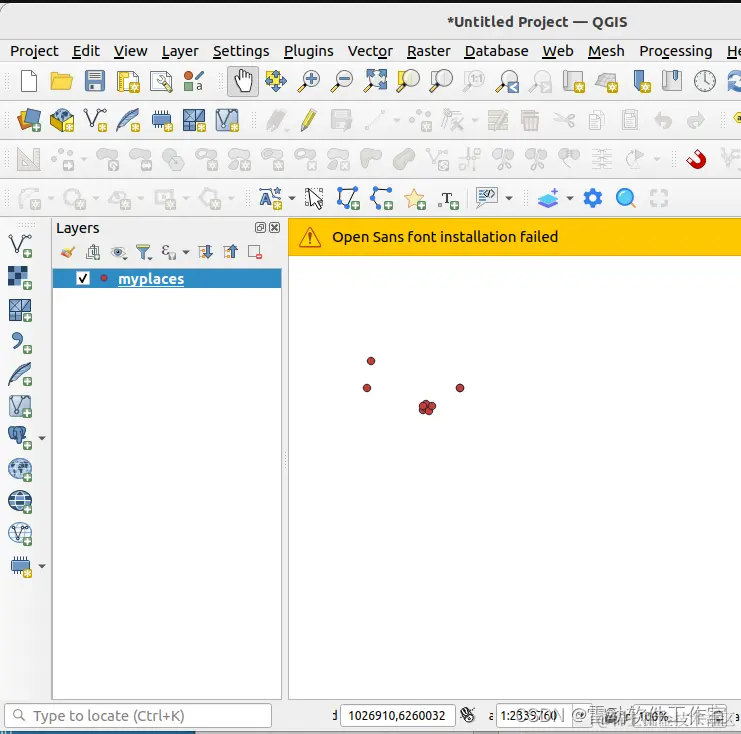Add a mesh layer from the side toolbar

(20, 310)
